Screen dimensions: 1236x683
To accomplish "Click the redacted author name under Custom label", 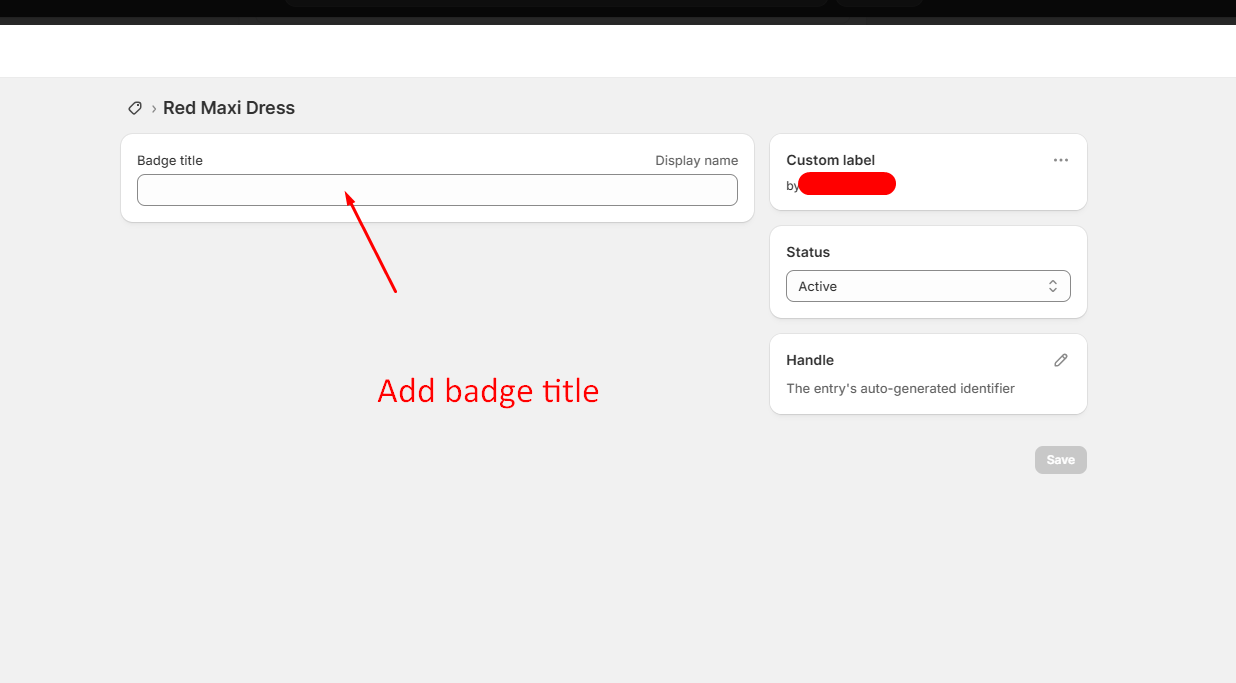I will (847, 184).
